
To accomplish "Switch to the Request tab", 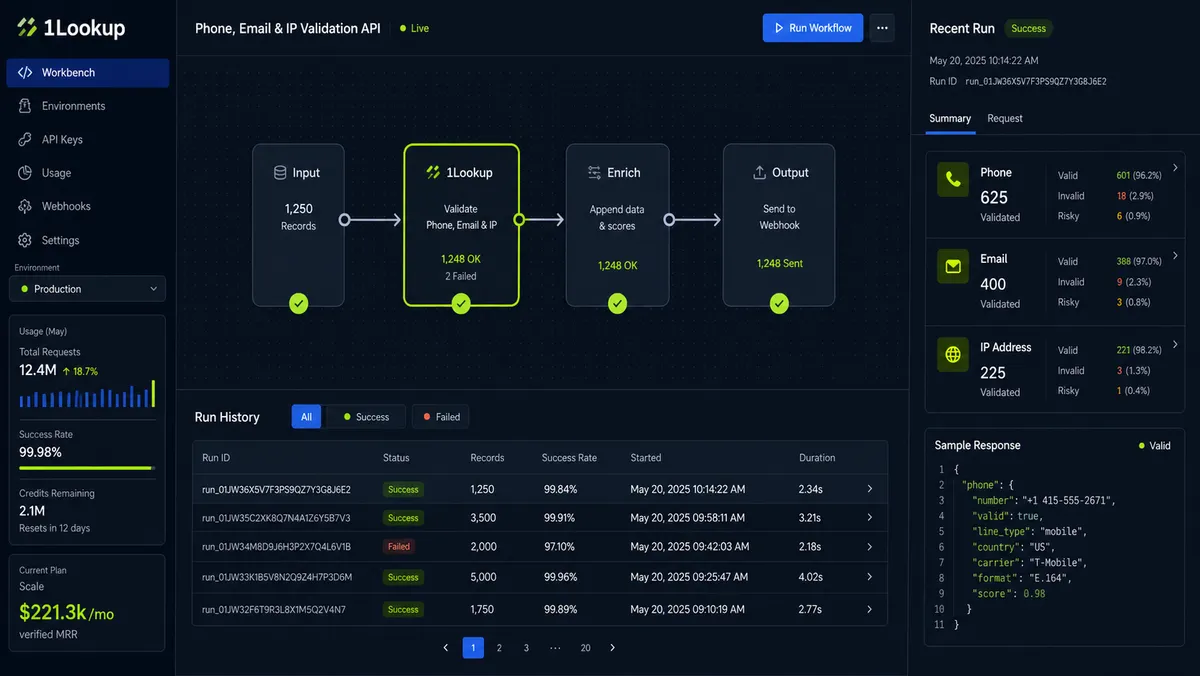I will pos(1005,118).
